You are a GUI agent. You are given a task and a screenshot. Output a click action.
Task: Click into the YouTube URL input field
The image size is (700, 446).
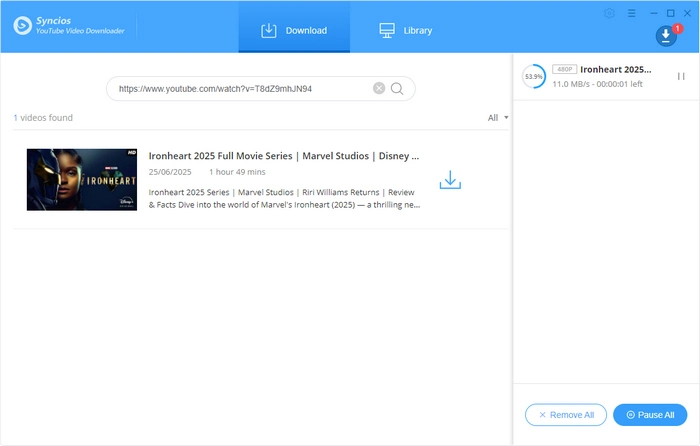pos(240,88)
